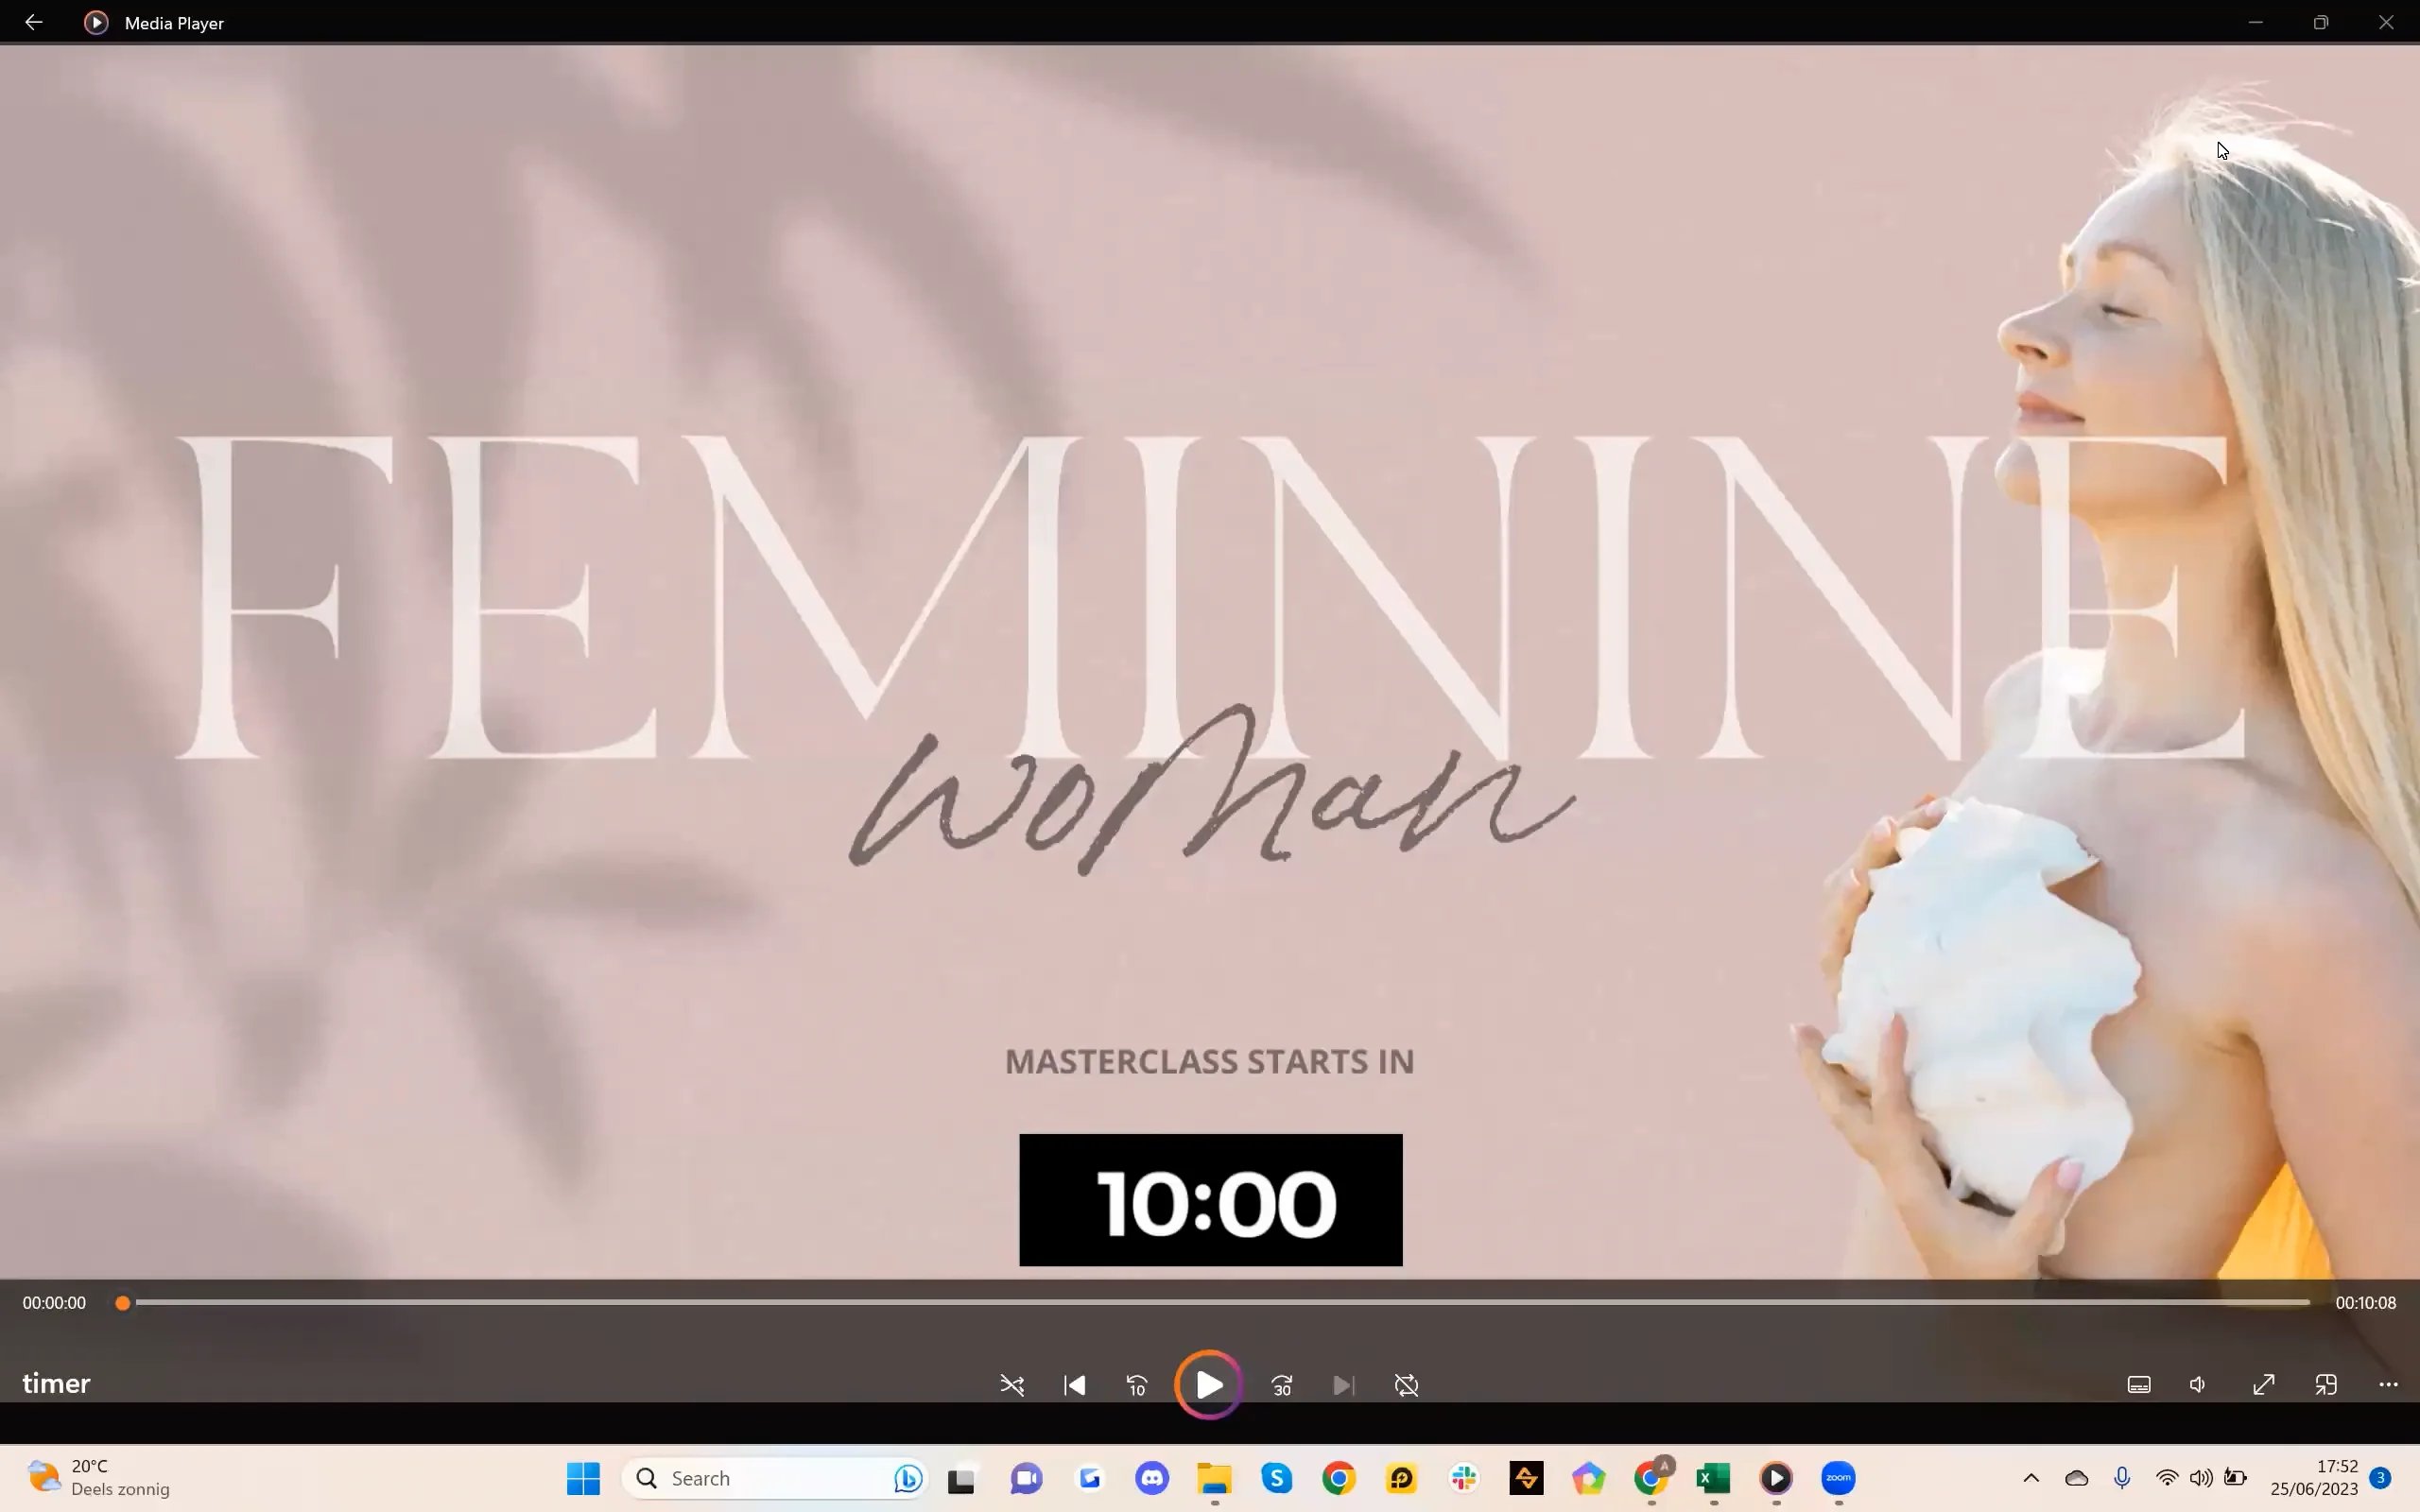Screen dimensions: 2420x1512
Task: Open the subtitles and captions icon
Action: 2139,1385
